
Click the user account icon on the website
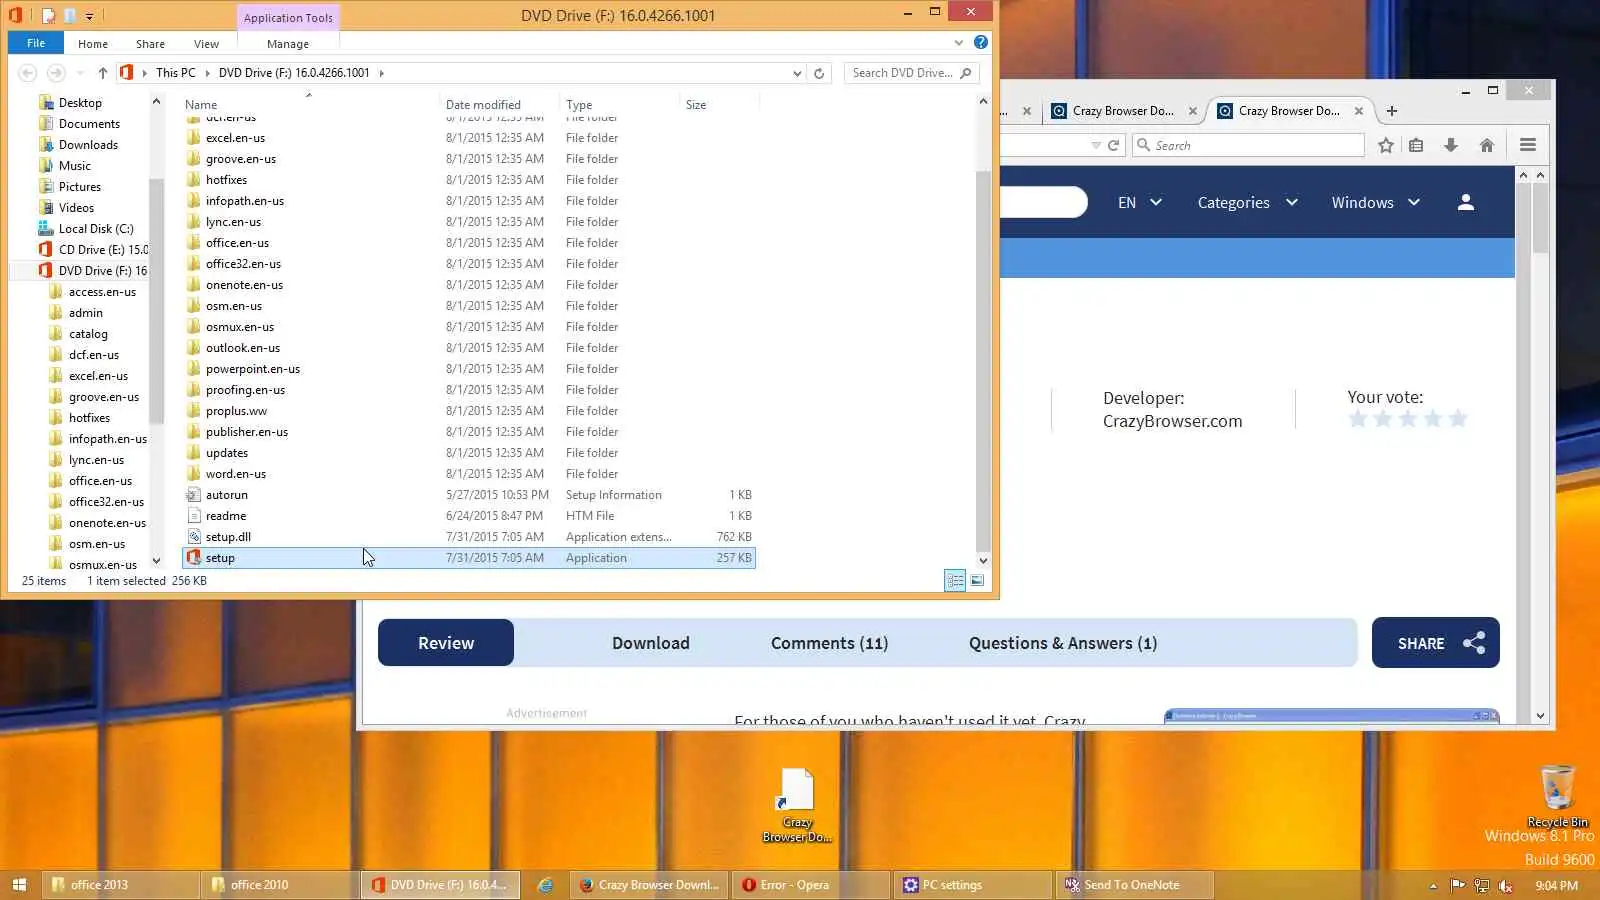(1466, 202)
